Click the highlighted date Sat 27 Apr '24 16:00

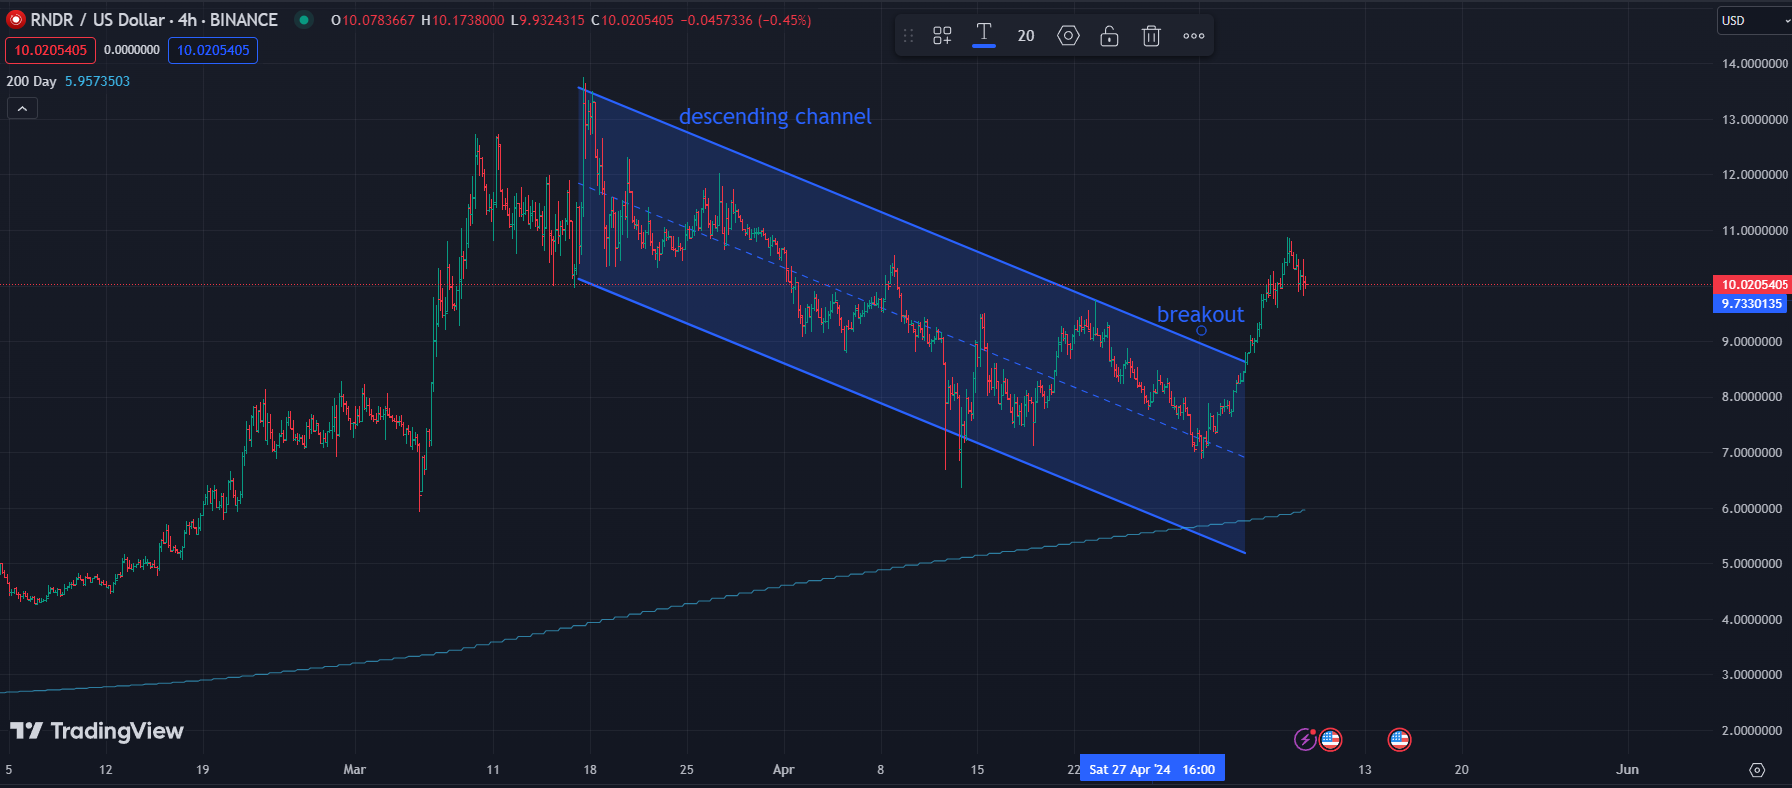(1152, 769)
